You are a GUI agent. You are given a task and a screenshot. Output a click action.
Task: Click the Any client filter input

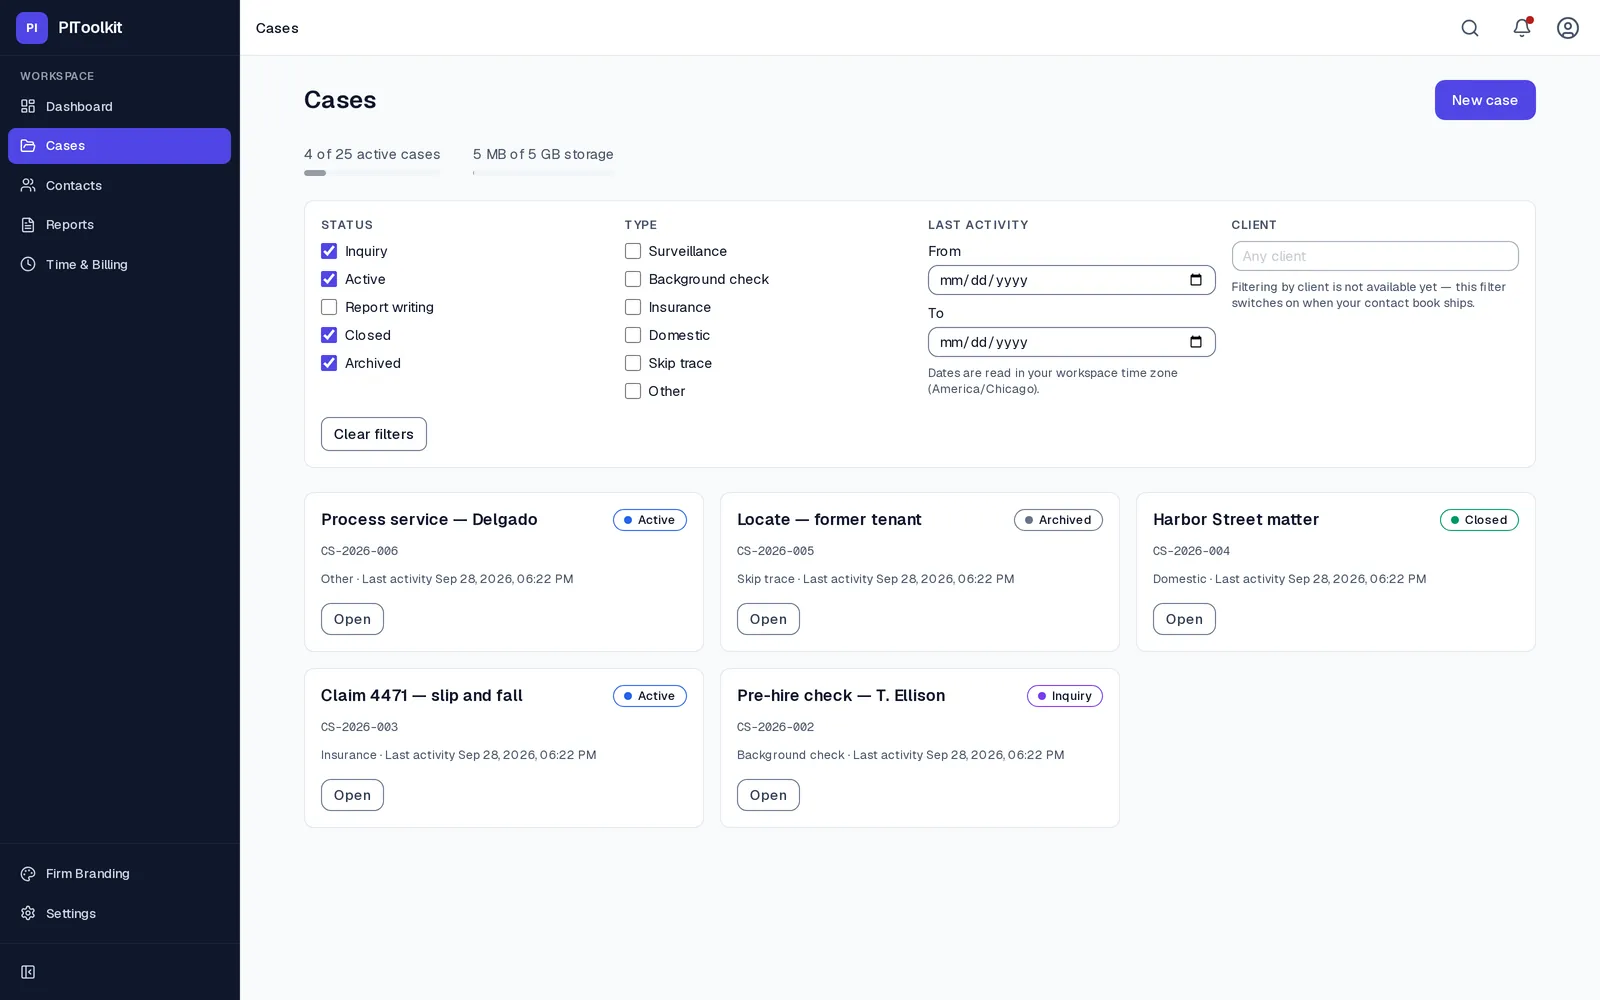click(x=1375, y=256)
